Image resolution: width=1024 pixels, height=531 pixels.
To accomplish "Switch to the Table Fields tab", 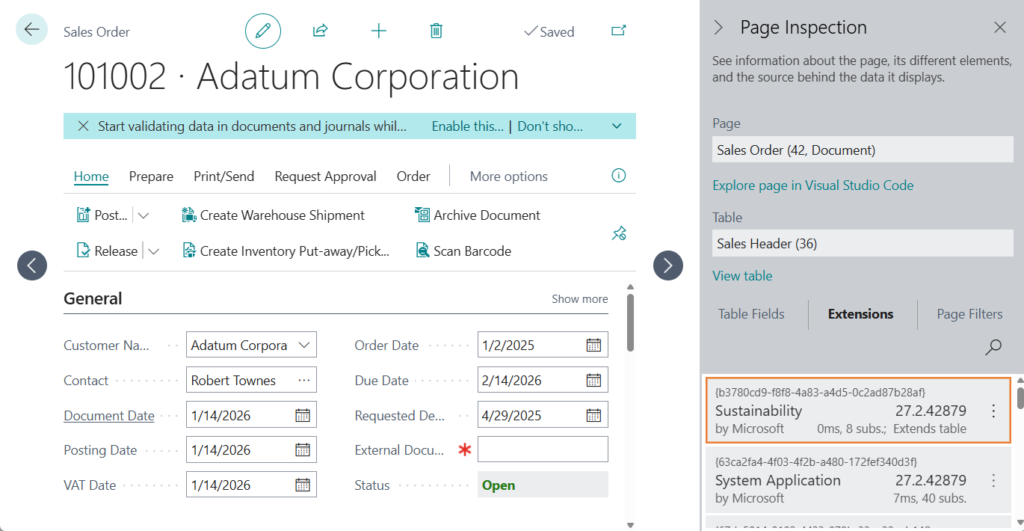I will (751, 314).
